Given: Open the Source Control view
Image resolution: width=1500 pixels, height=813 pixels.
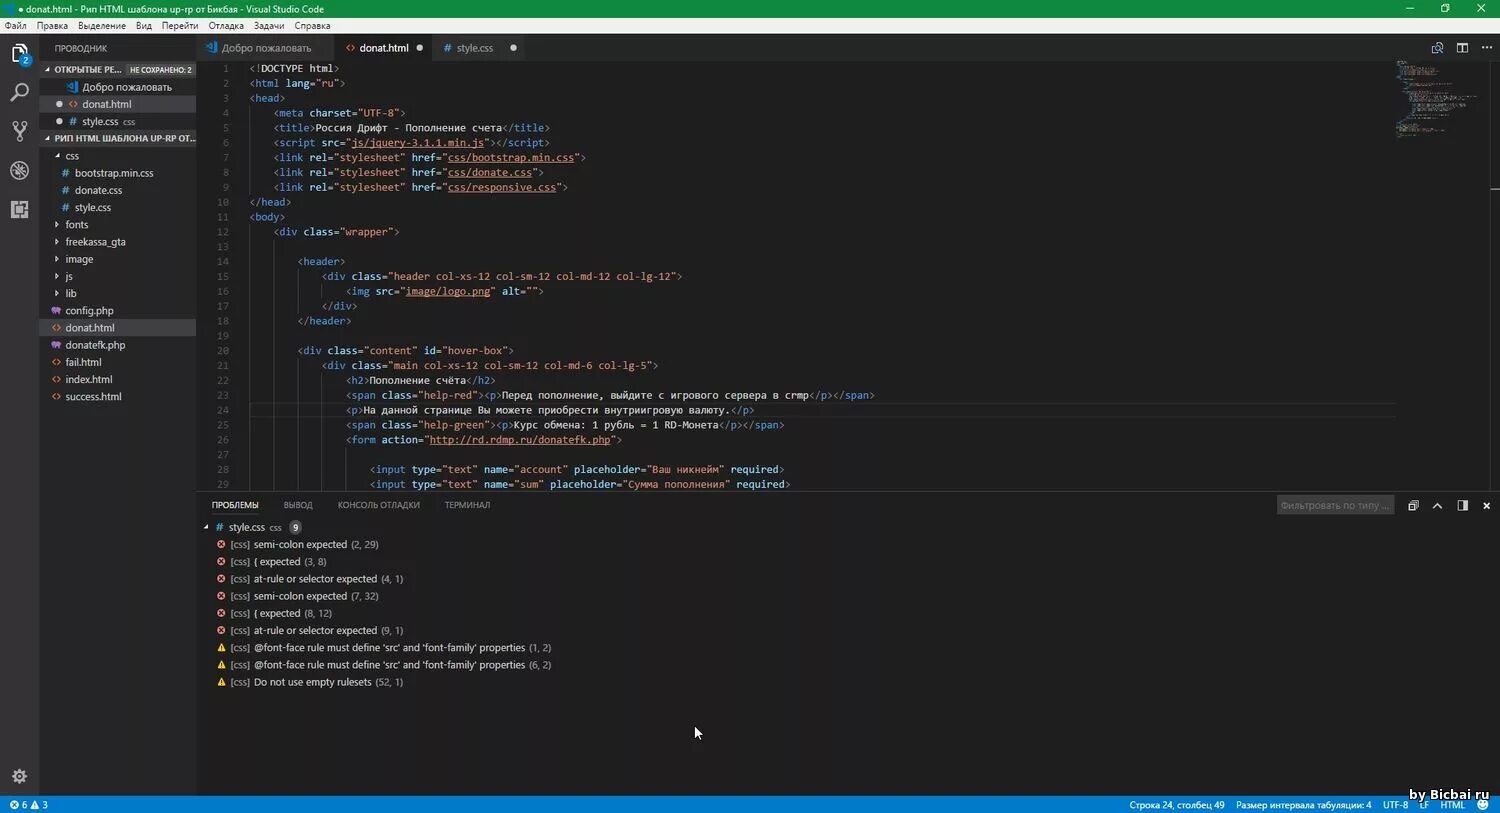Looking at the screenshot, I should [x=19, y=131].
